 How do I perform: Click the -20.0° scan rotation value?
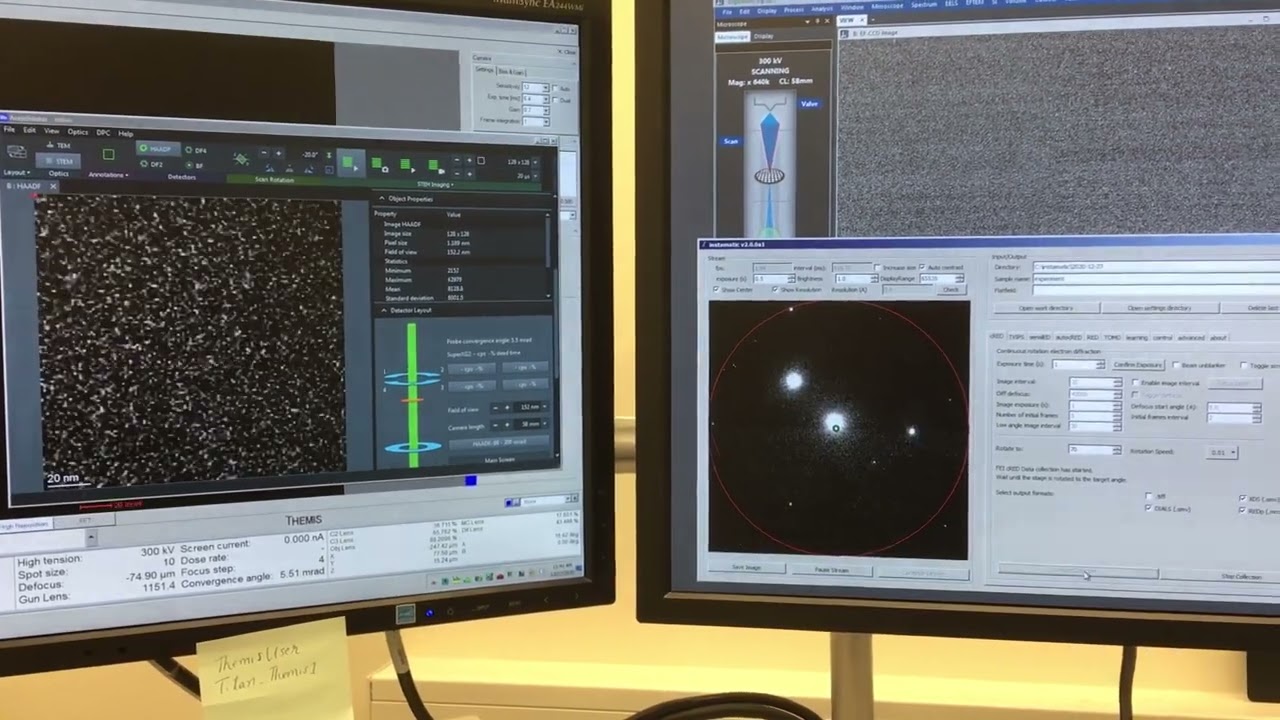310,155
